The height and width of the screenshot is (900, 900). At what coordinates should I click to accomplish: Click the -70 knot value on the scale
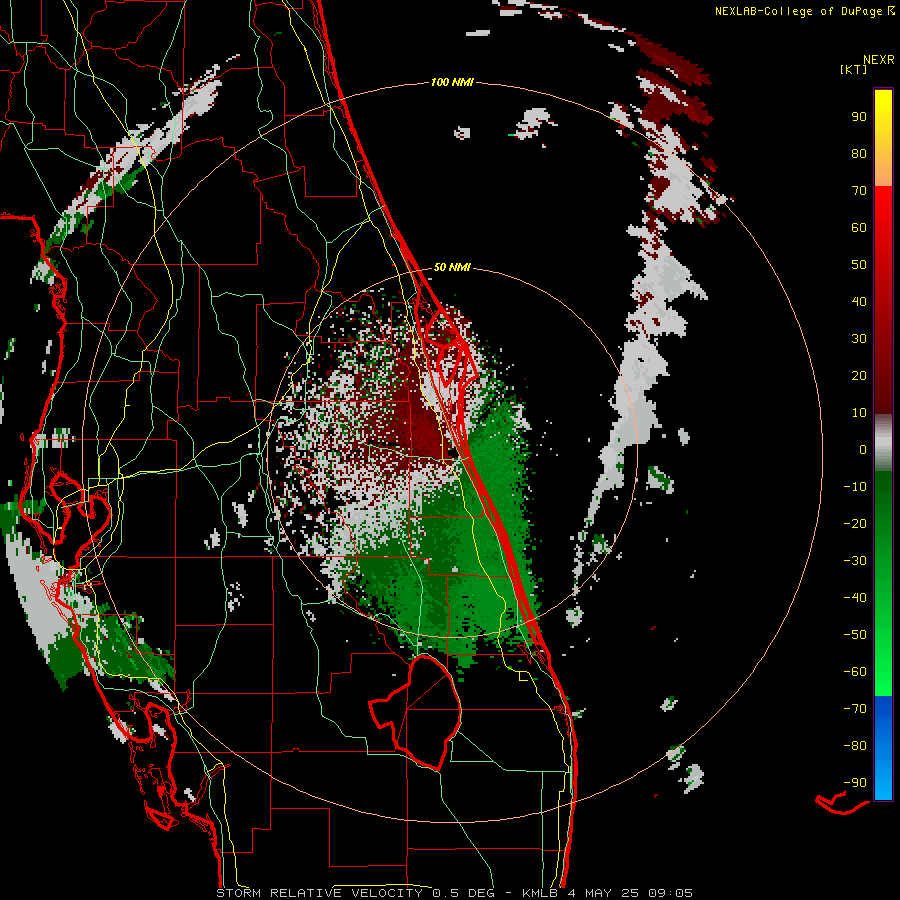[x=855, y=709]
